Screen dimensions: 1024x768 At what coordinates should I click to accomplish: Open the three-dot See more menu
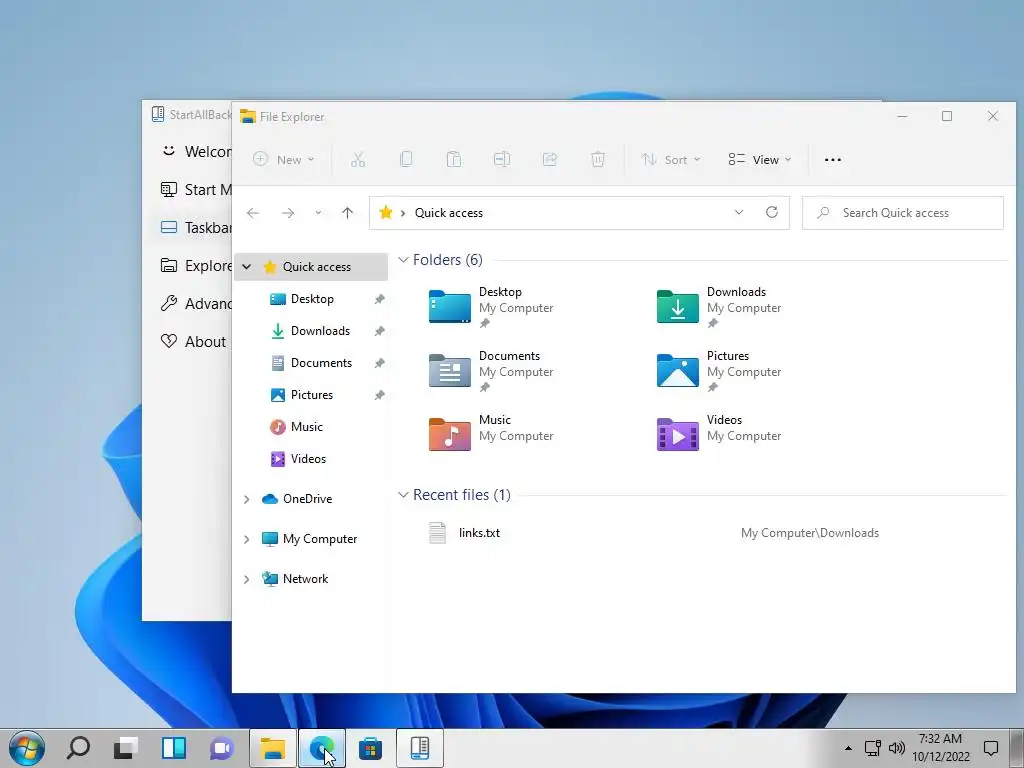833,159
